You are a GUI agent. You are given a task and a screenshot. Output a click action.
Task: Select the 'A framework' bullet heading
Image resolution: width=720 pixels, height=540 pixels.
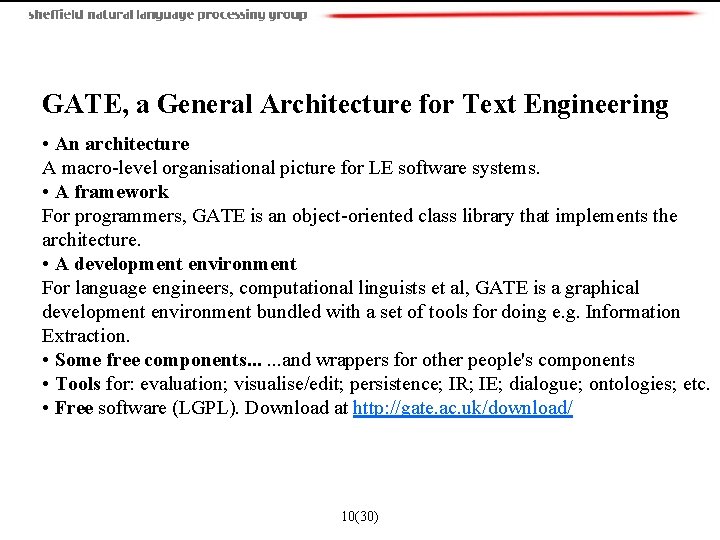(x=112, y=192)
